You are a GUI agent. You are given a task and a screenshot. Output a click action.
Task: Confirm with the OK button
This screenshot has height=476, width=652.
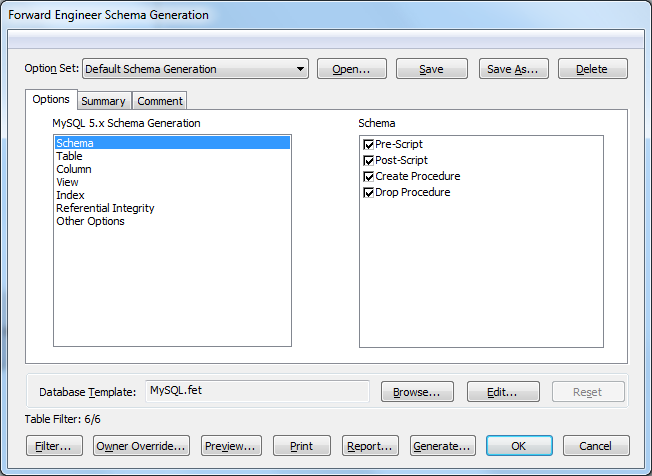pyautogui.click(x=519, y=446)
